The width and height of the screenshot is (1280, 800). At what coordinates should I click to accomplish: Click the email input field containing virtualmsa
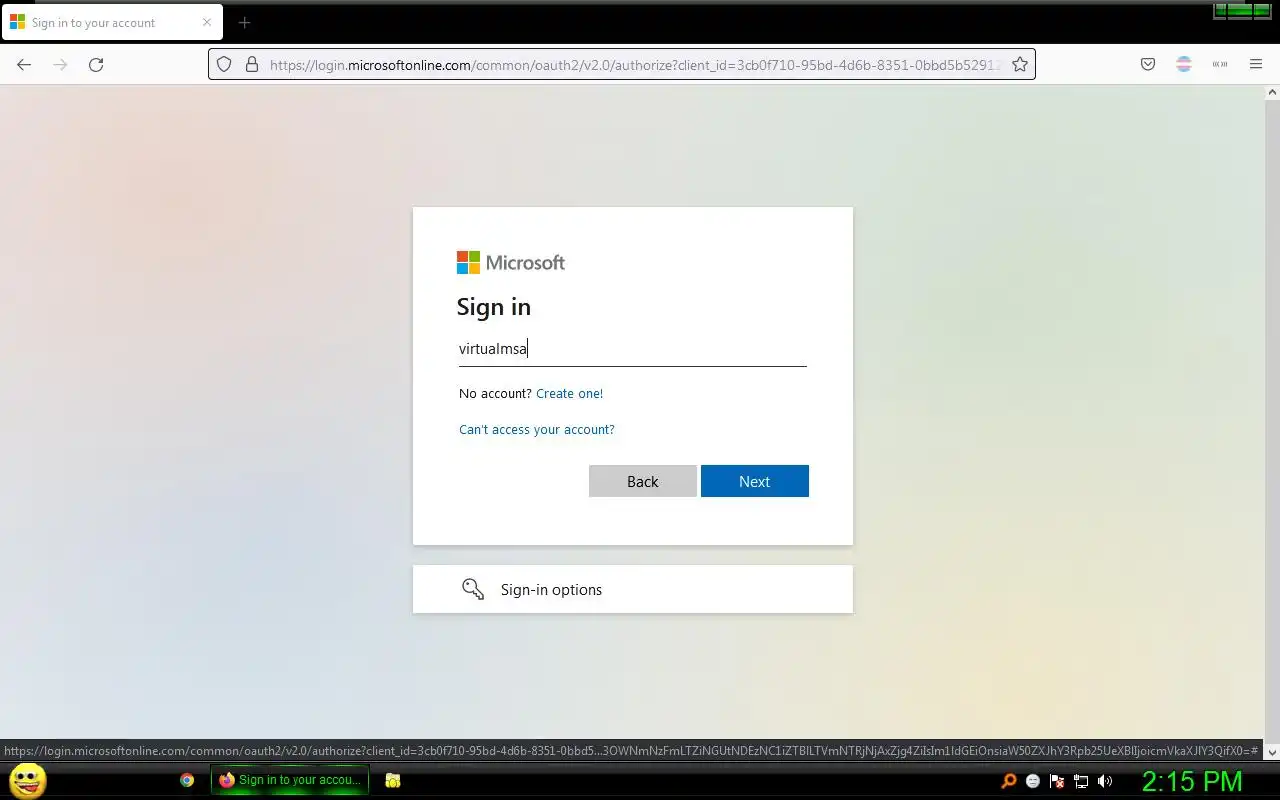(632, 348)
